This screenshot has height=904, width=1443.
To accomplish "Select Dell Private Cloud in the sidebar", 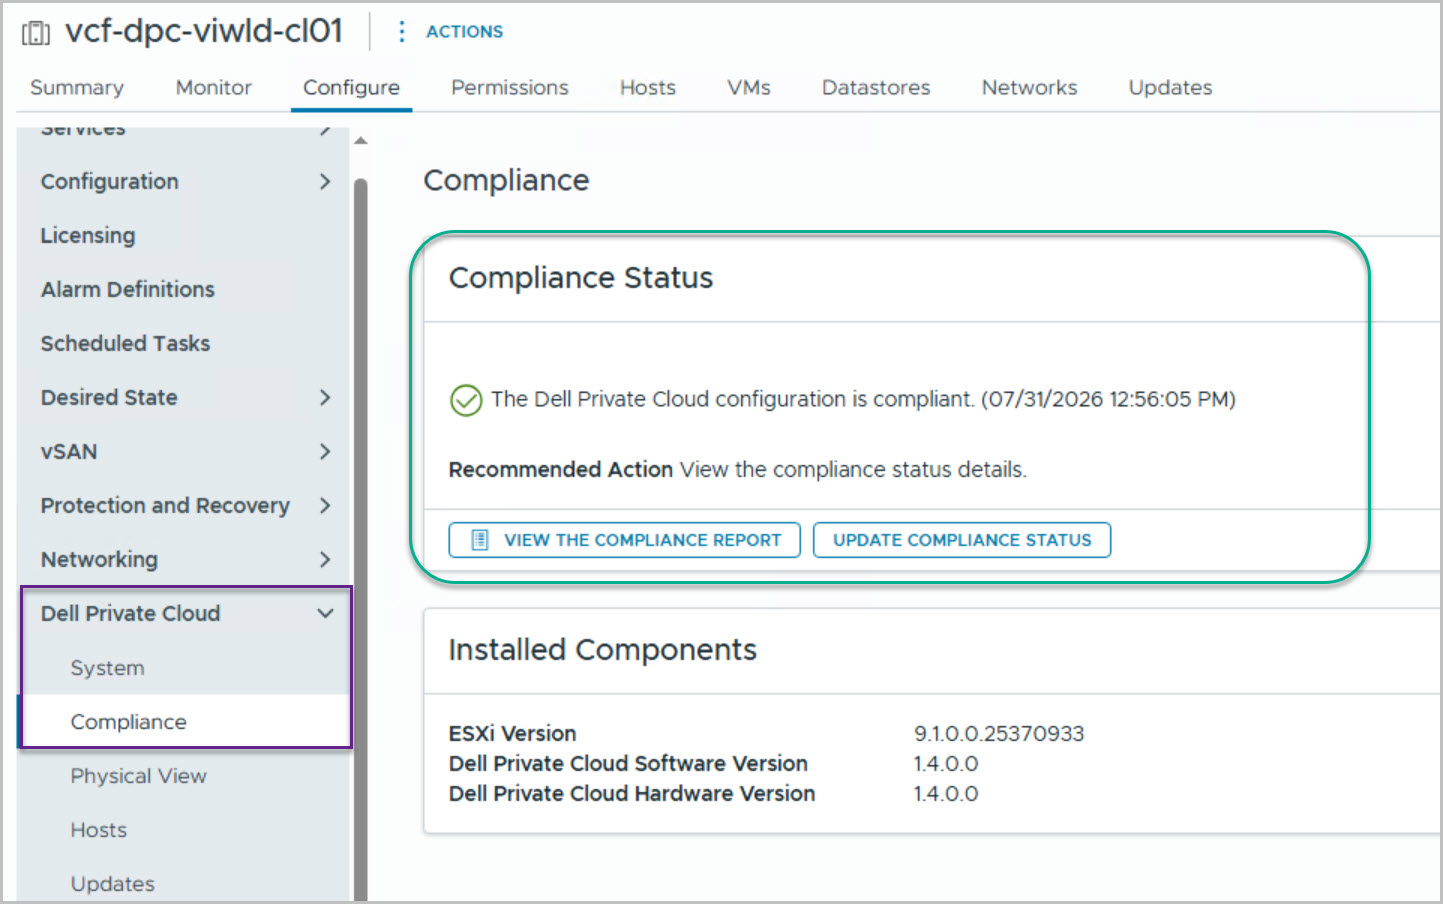I will point(131,614).
